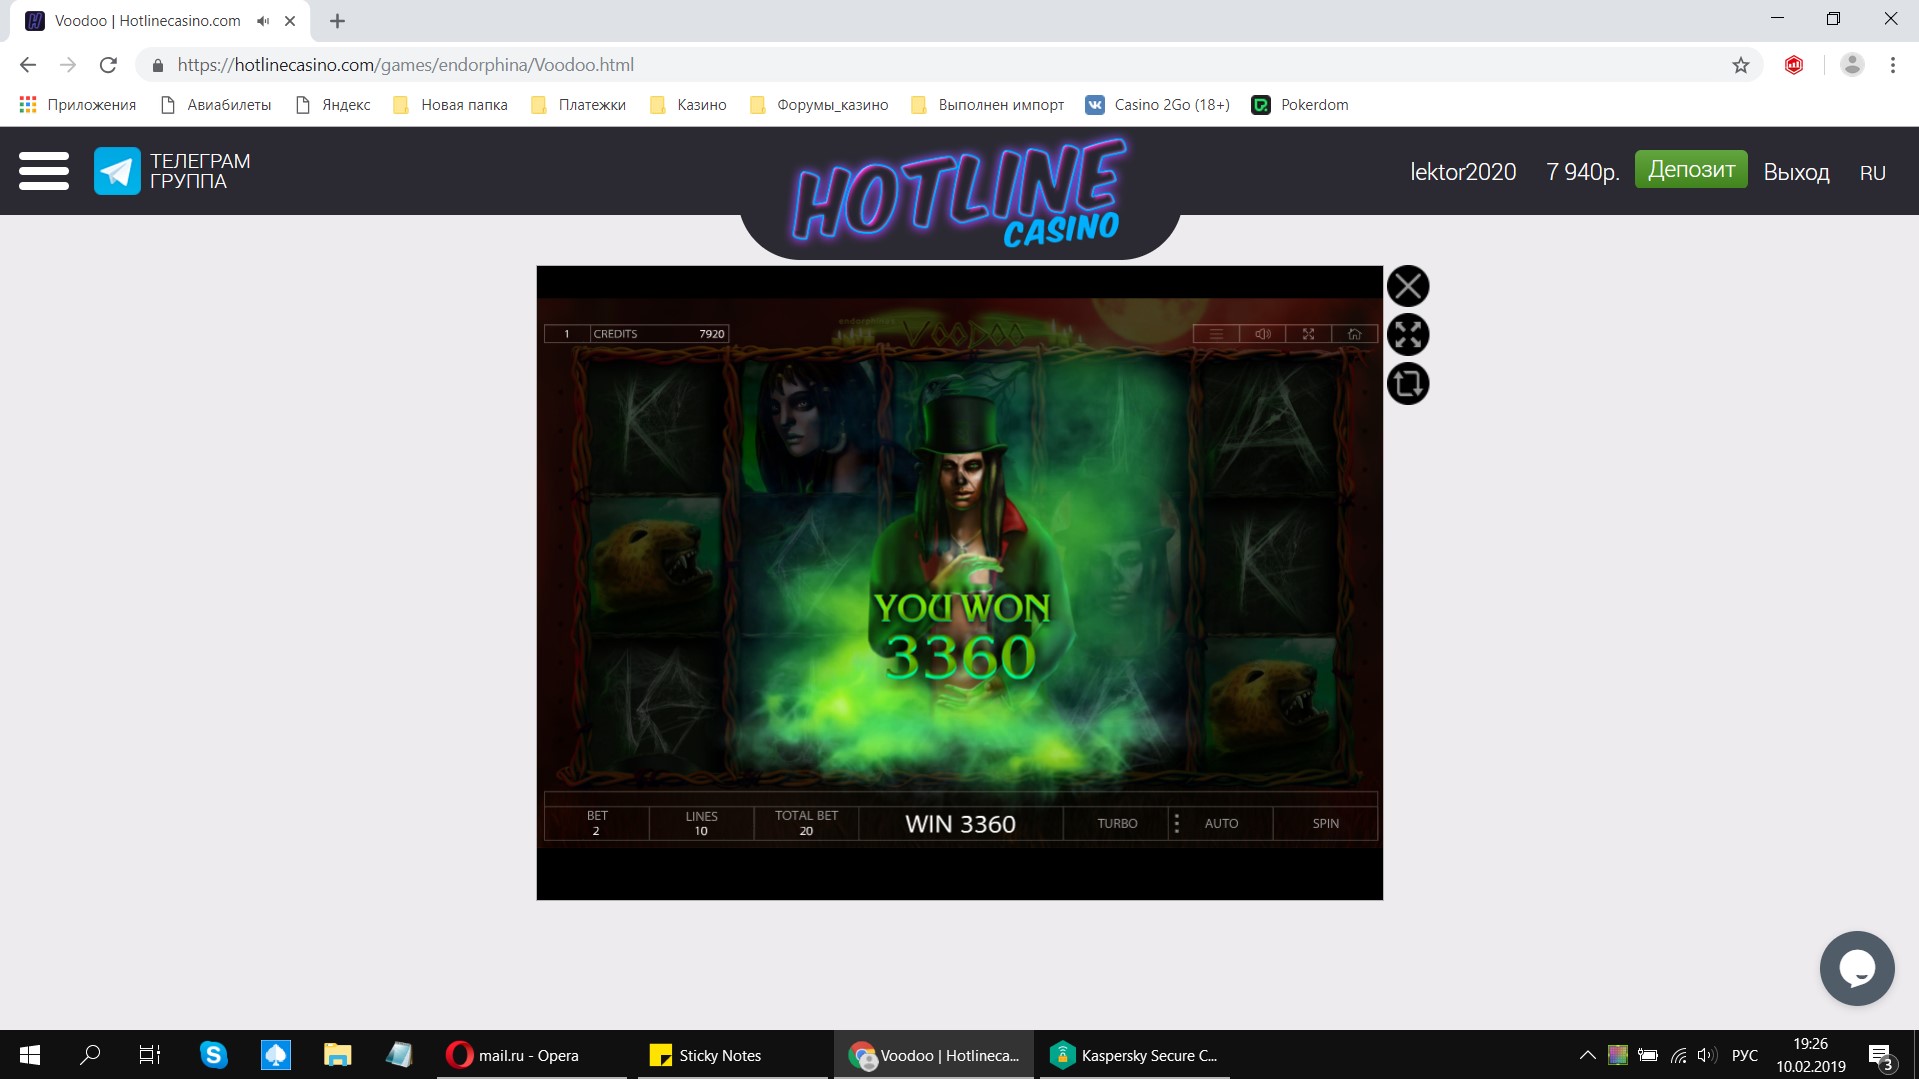This screenshot has height=1079, width=1919.
Task: Open a new browser tab
Action: (337, 21)
